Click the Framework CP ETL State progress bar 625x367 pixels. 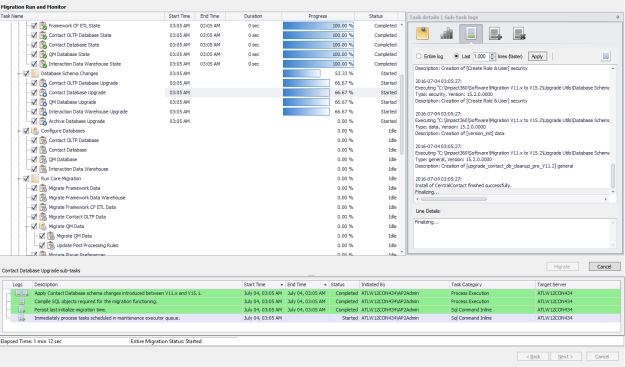tap(318, 26)
